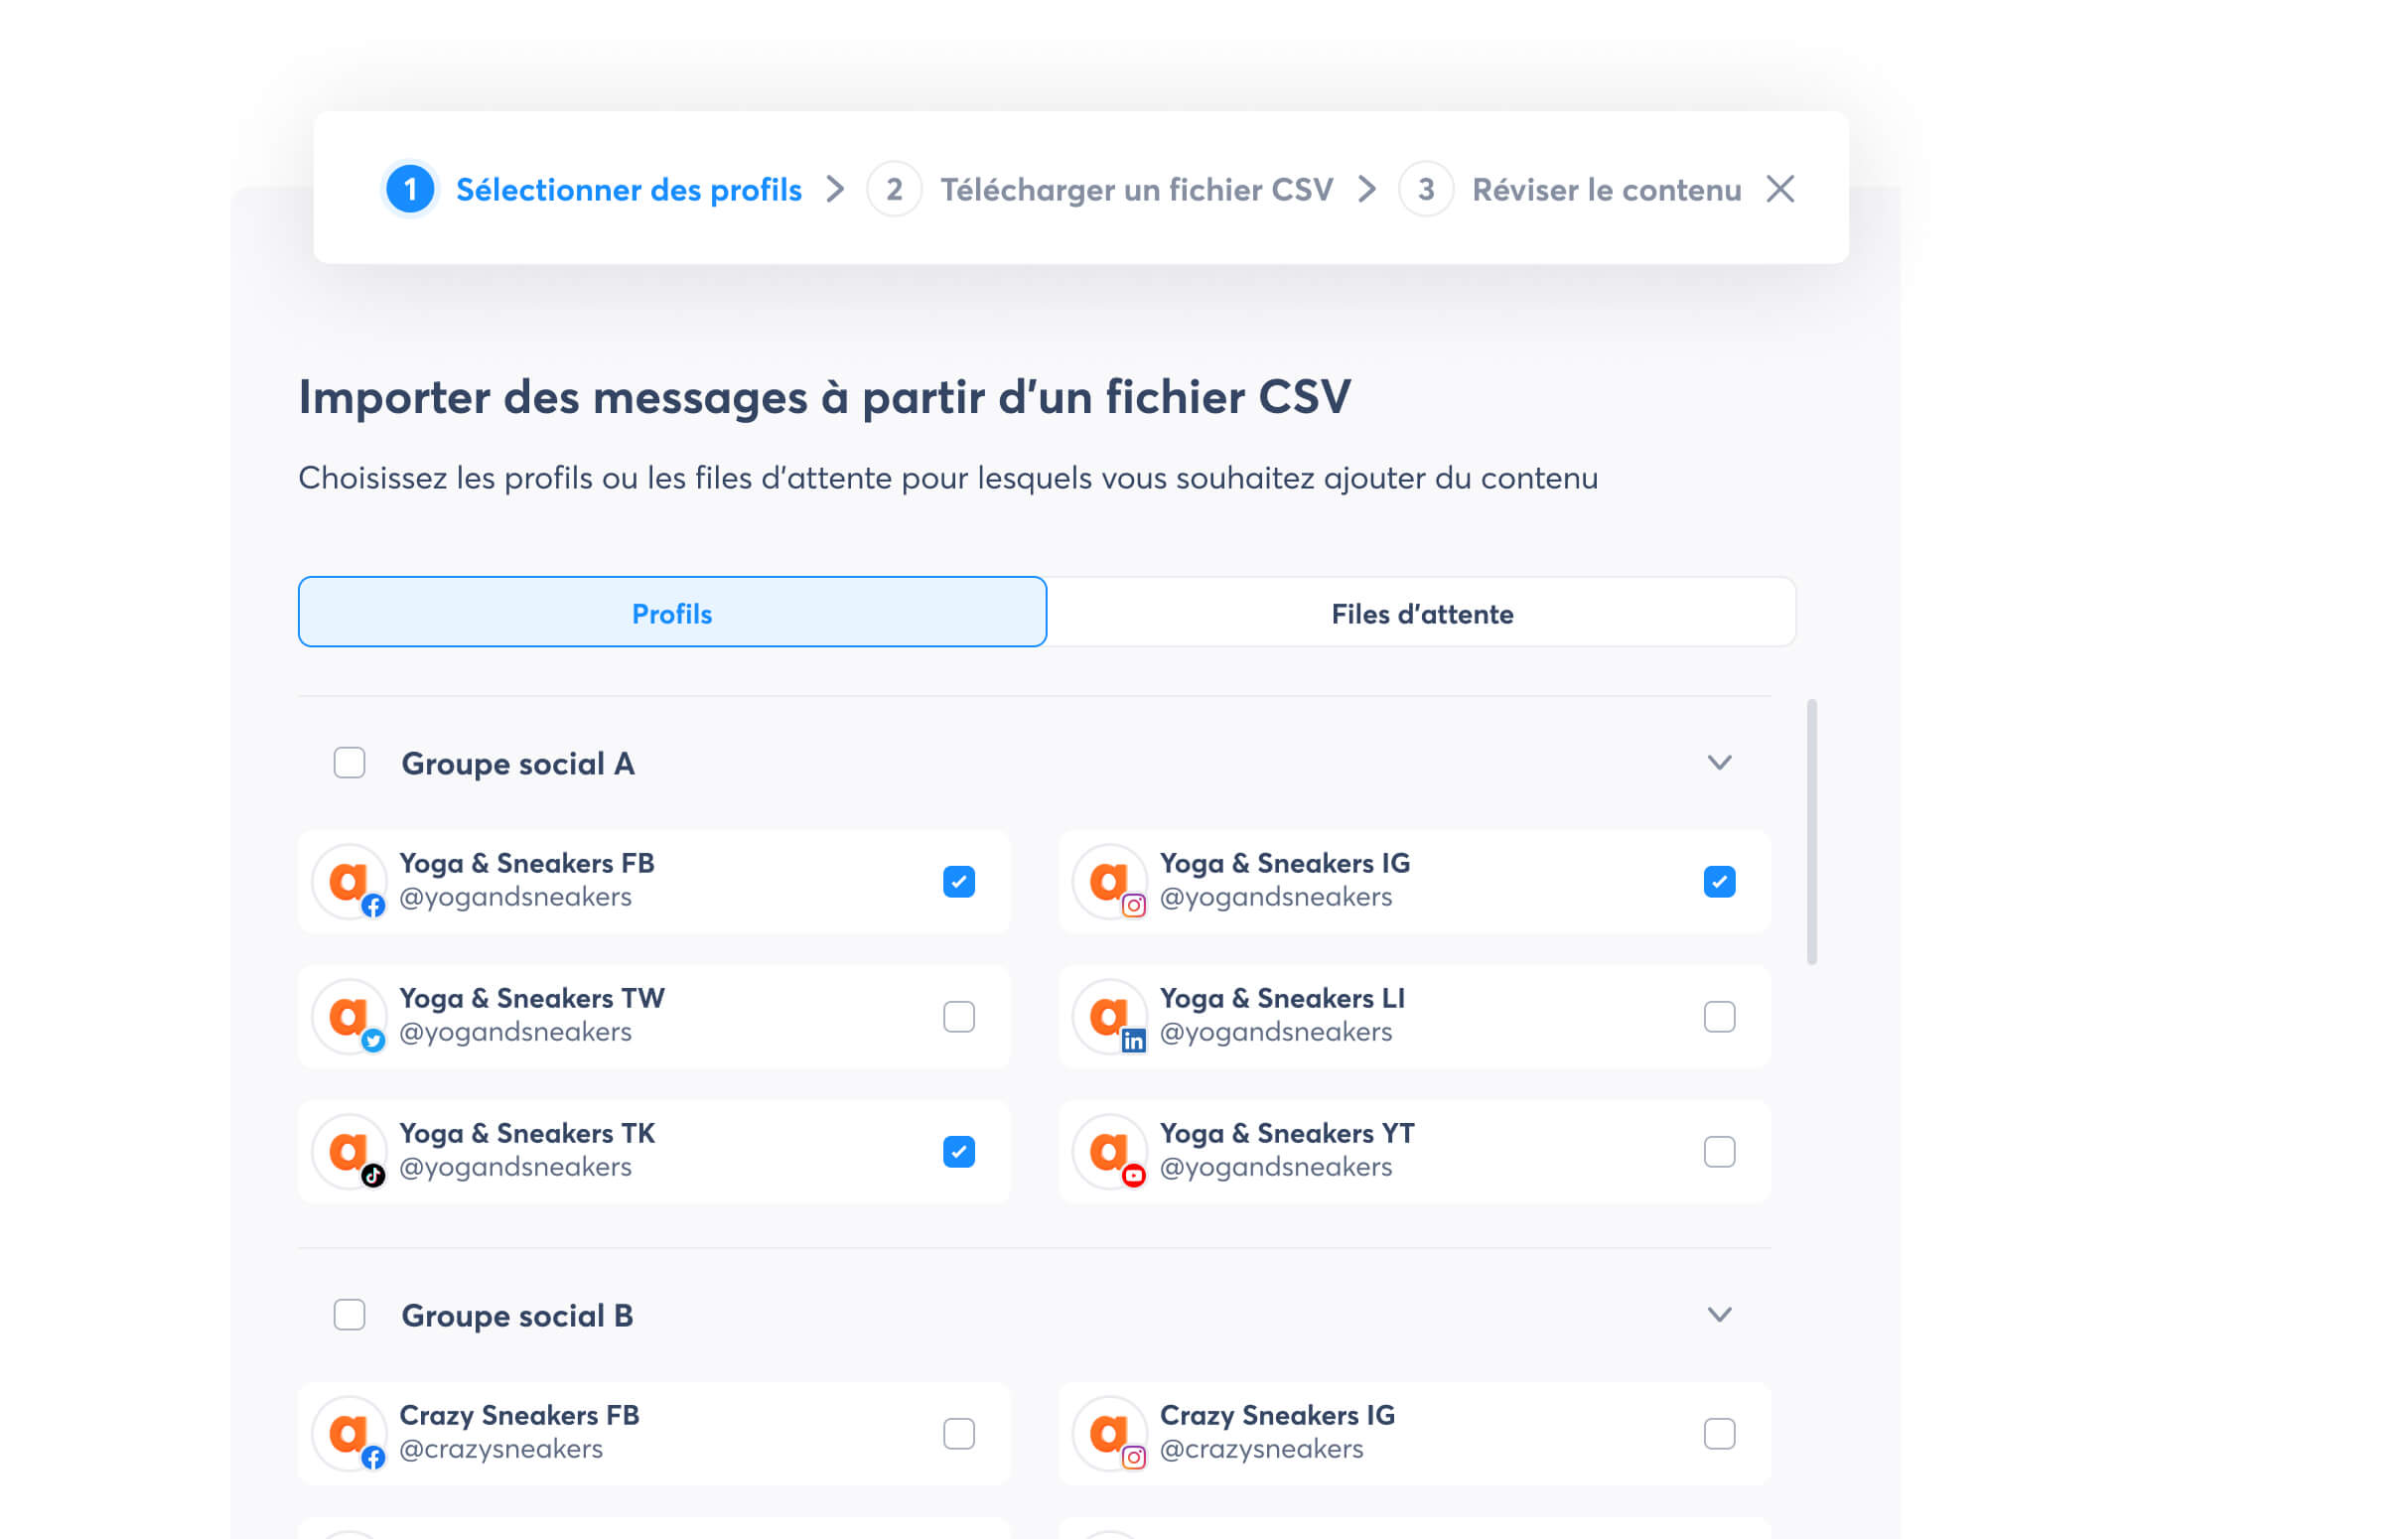The image size is (2408, 1539).
Task: Click the Crazy Sneakers IG profile avatar
Action: (1109, 1434)
